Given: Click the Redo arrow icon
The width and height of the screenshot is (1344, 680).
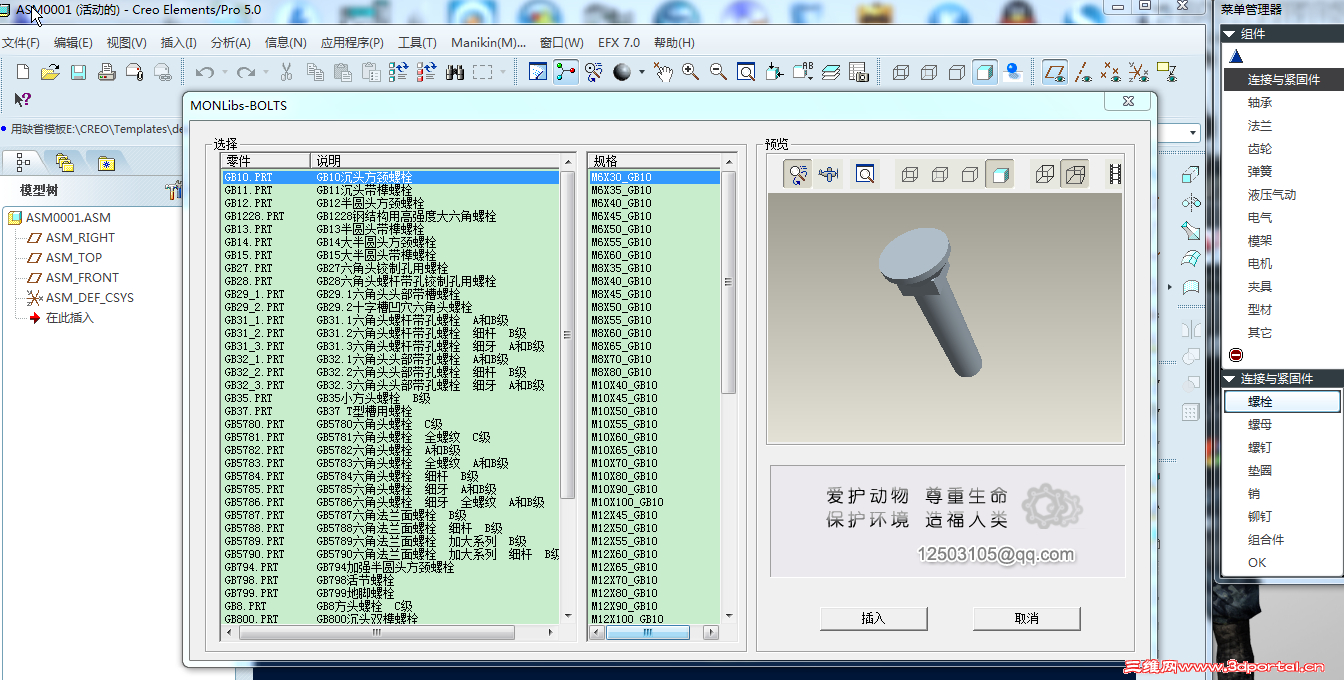Looking at the screenshot, I should point(245,72).
